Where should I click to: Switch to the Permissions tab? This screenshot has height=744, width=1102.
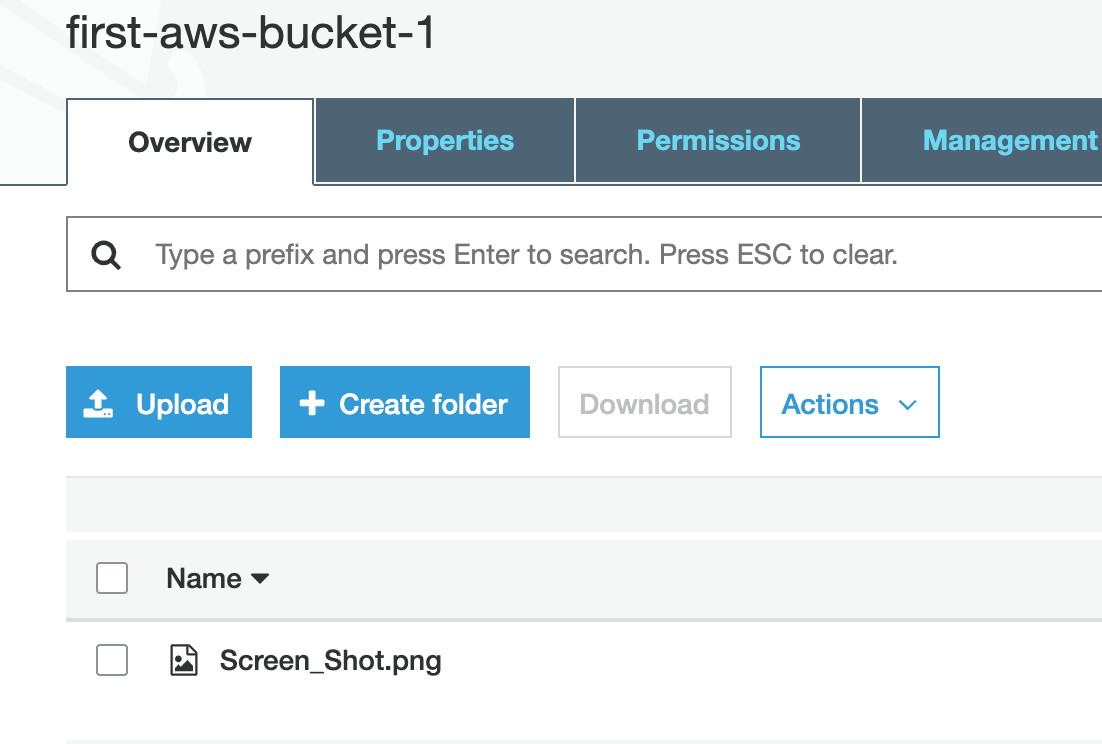[717, 140]
